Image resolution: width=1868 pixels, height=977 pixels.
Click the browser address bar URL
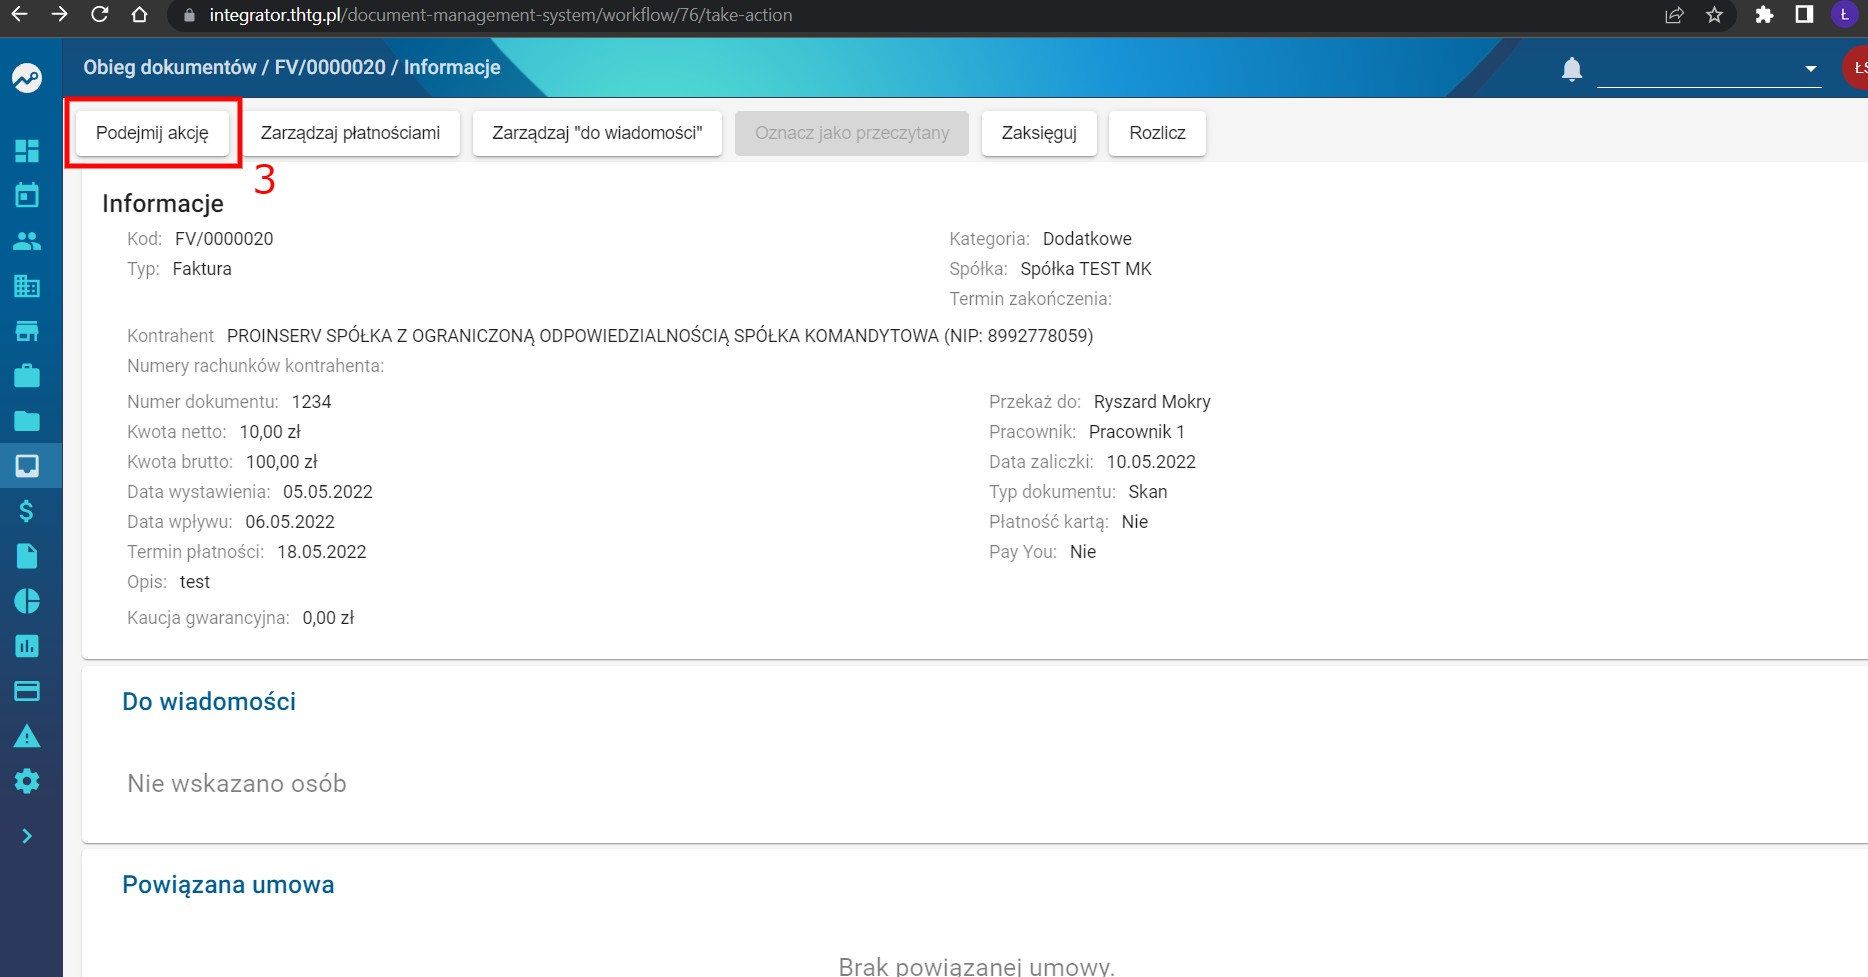pyautogui.click(x=500, y=15)
